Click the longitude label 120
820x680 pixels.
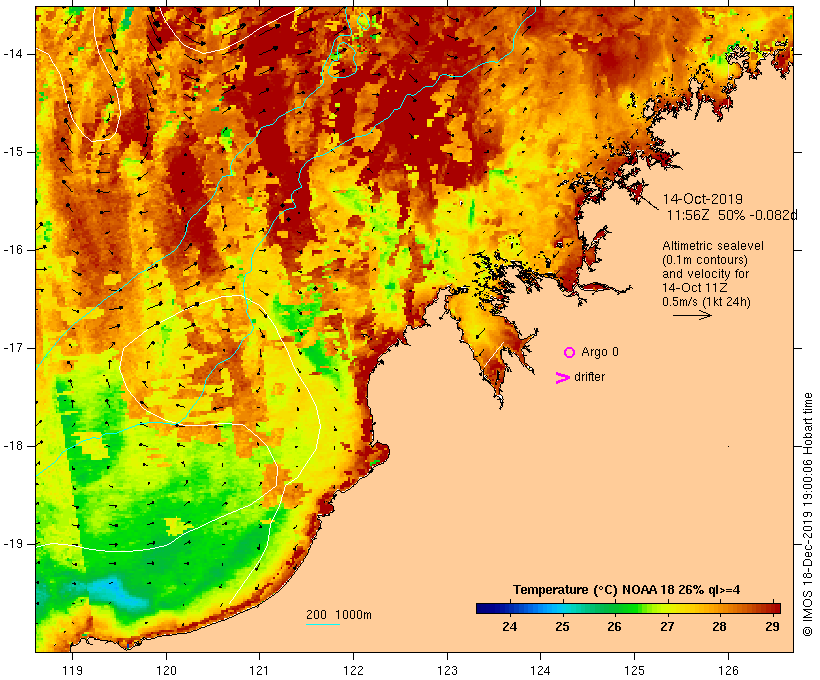click(x=166, y=670)
